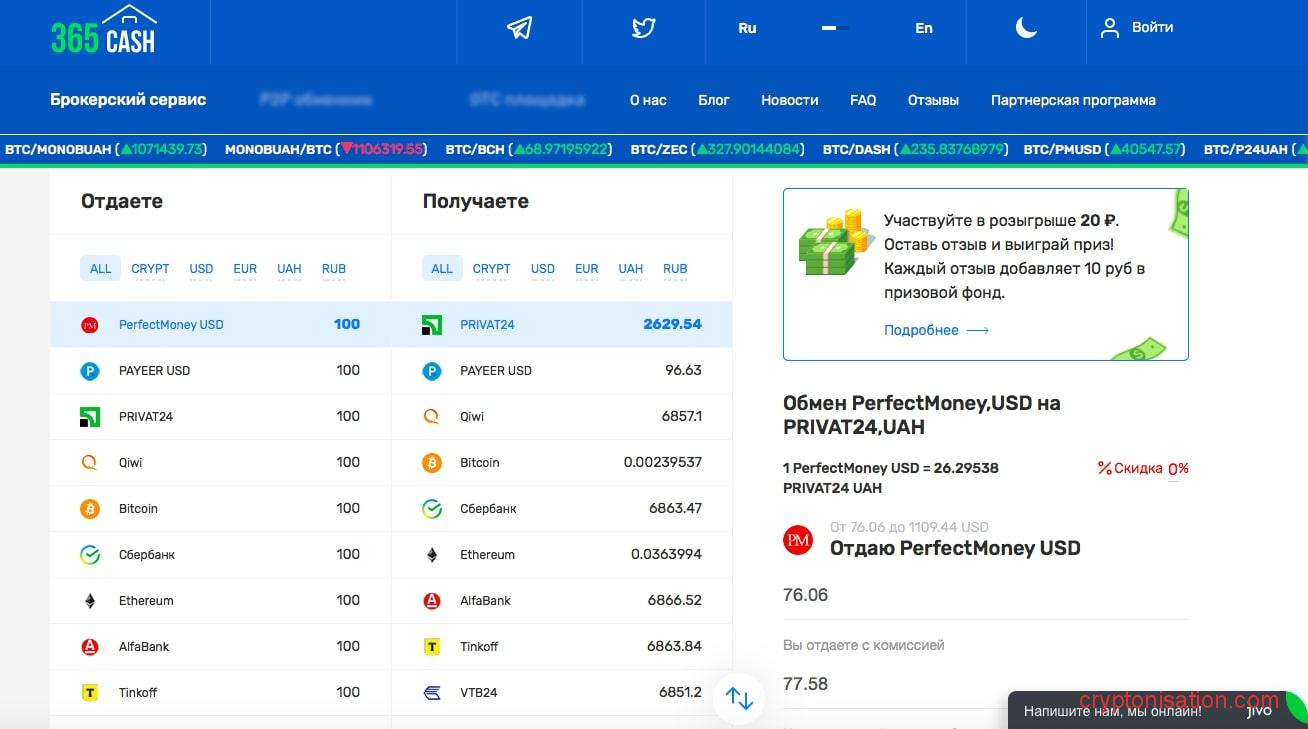Open the FAQ menu item

[x=863, y=100]
